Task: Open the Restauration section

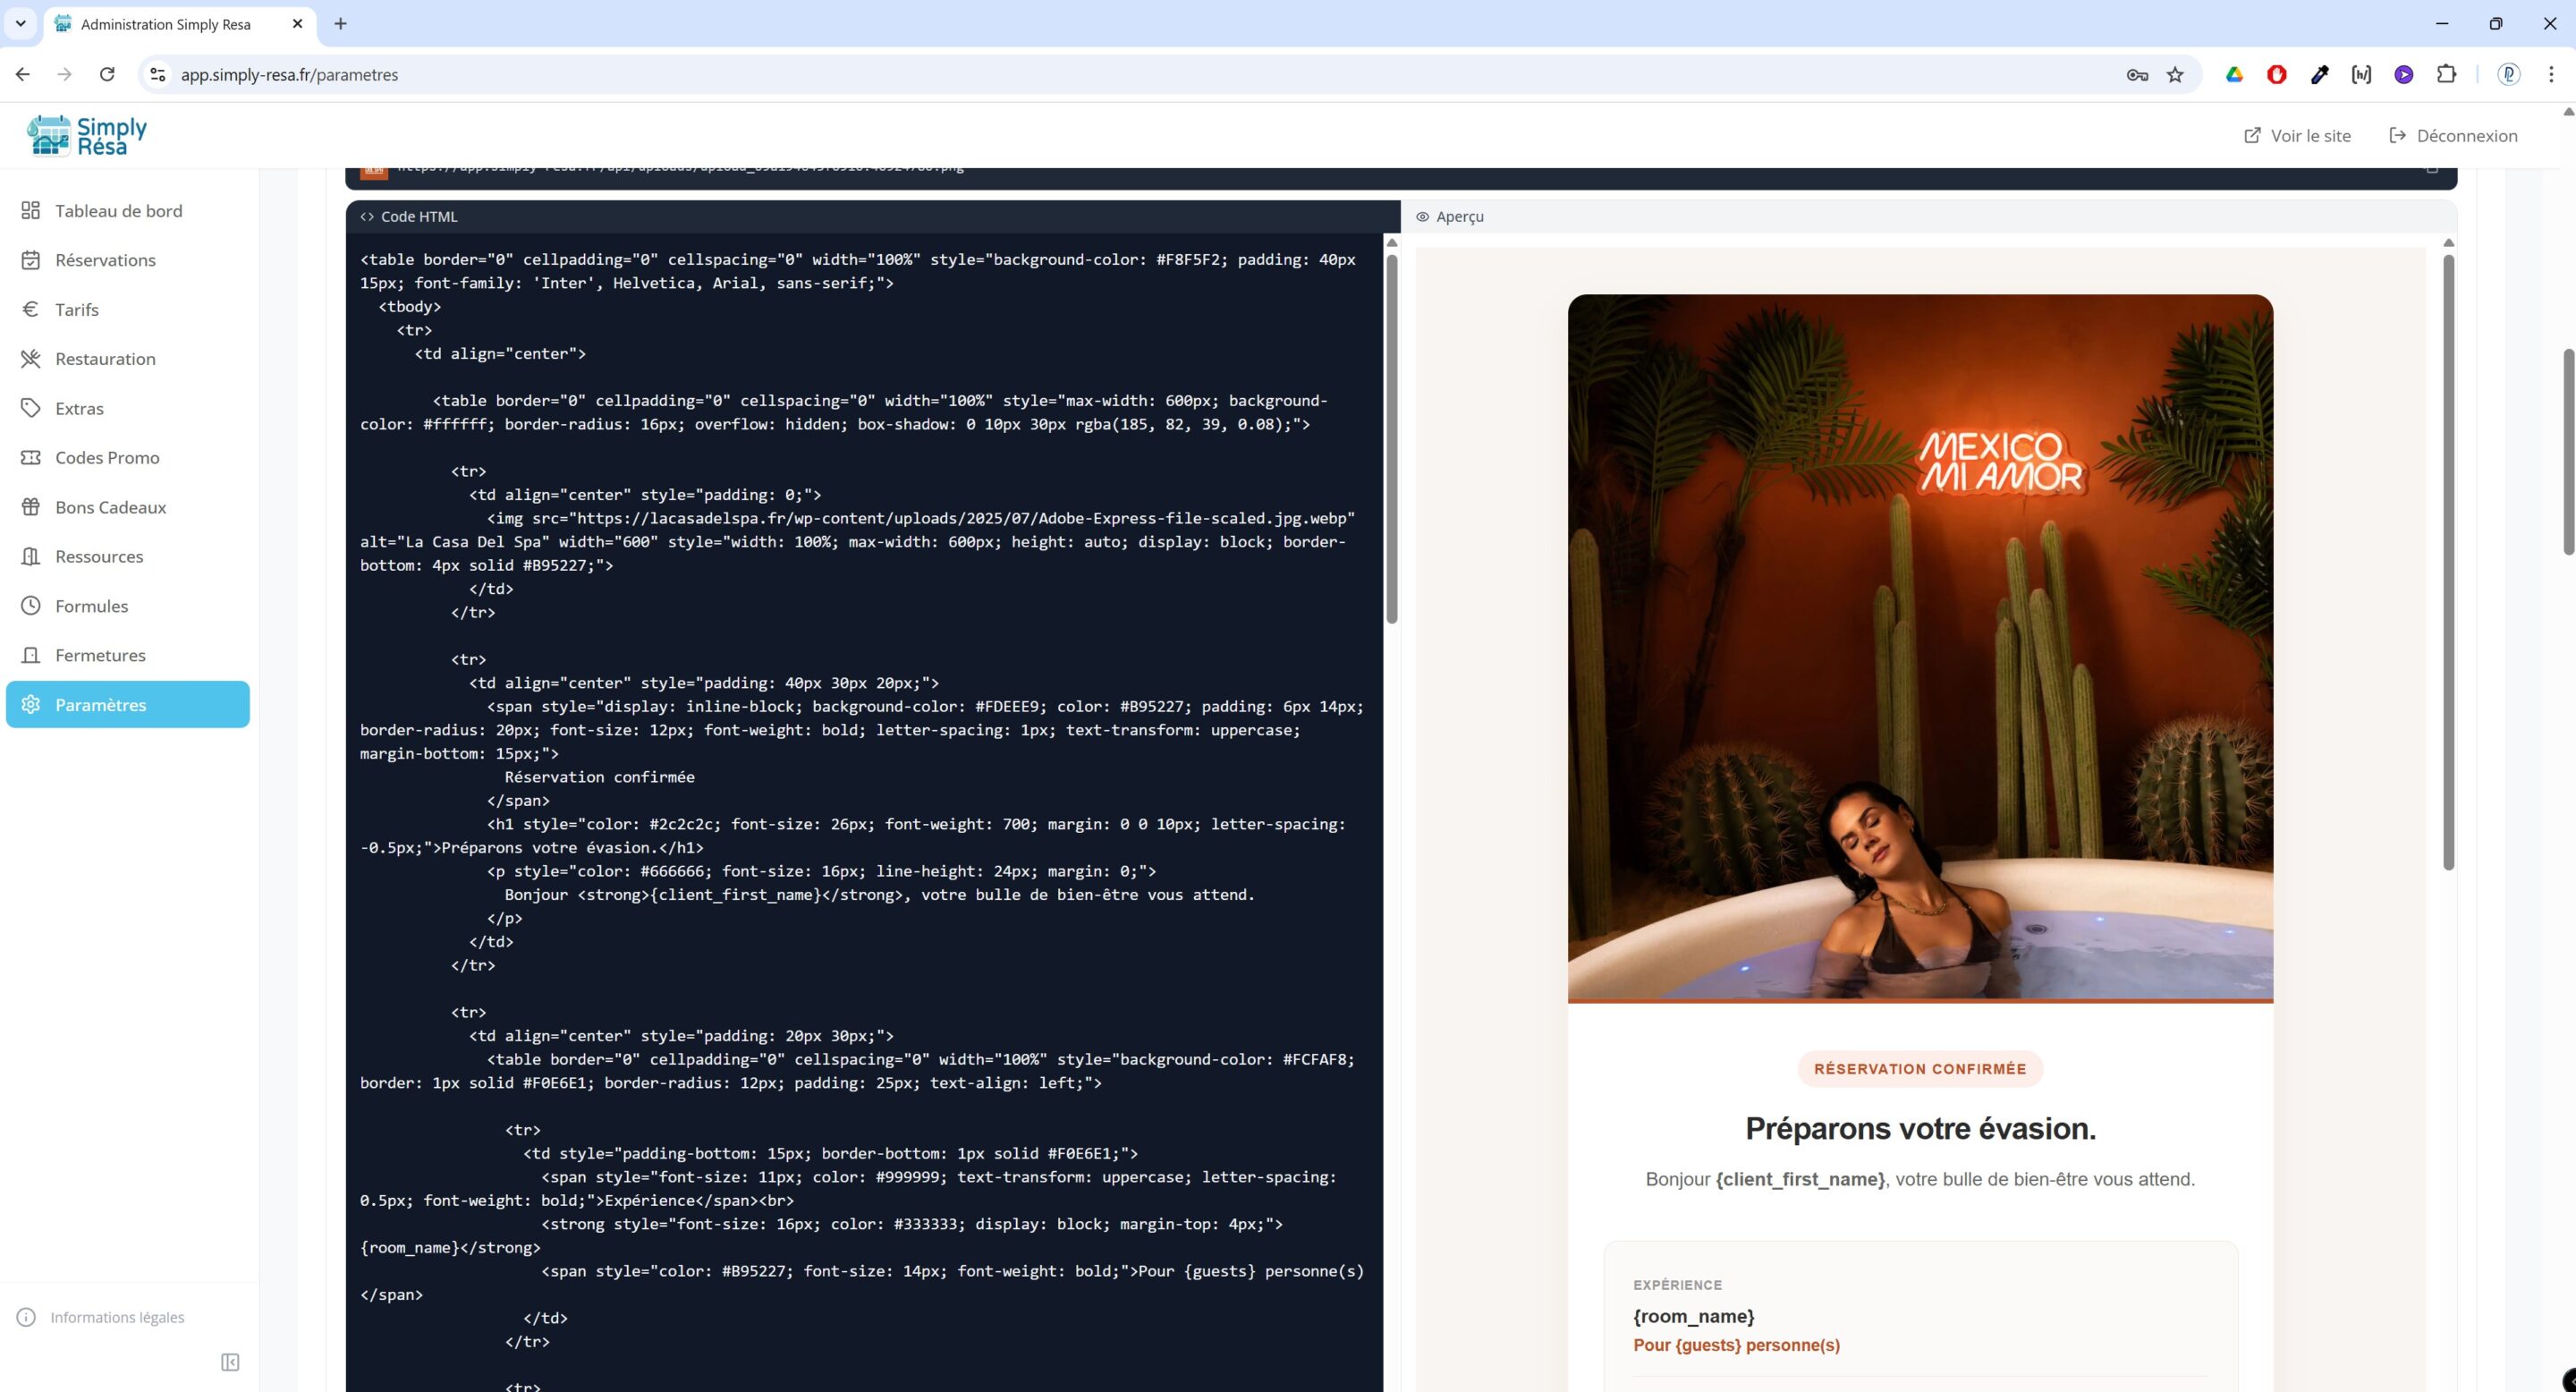Action: coord(105,358)
